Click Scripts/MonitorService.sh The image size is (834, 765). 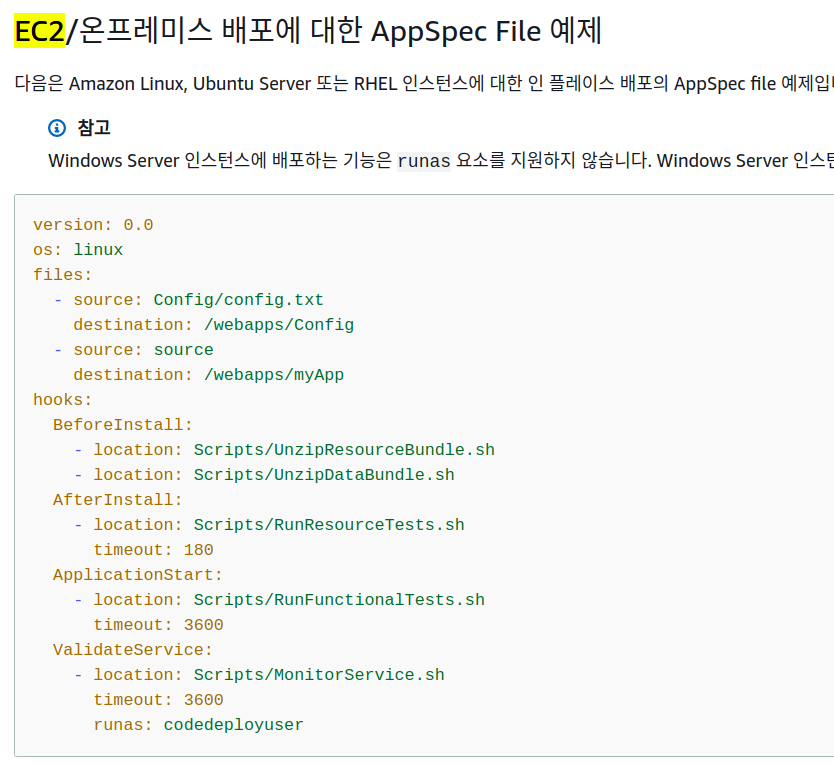pos(319,675)
